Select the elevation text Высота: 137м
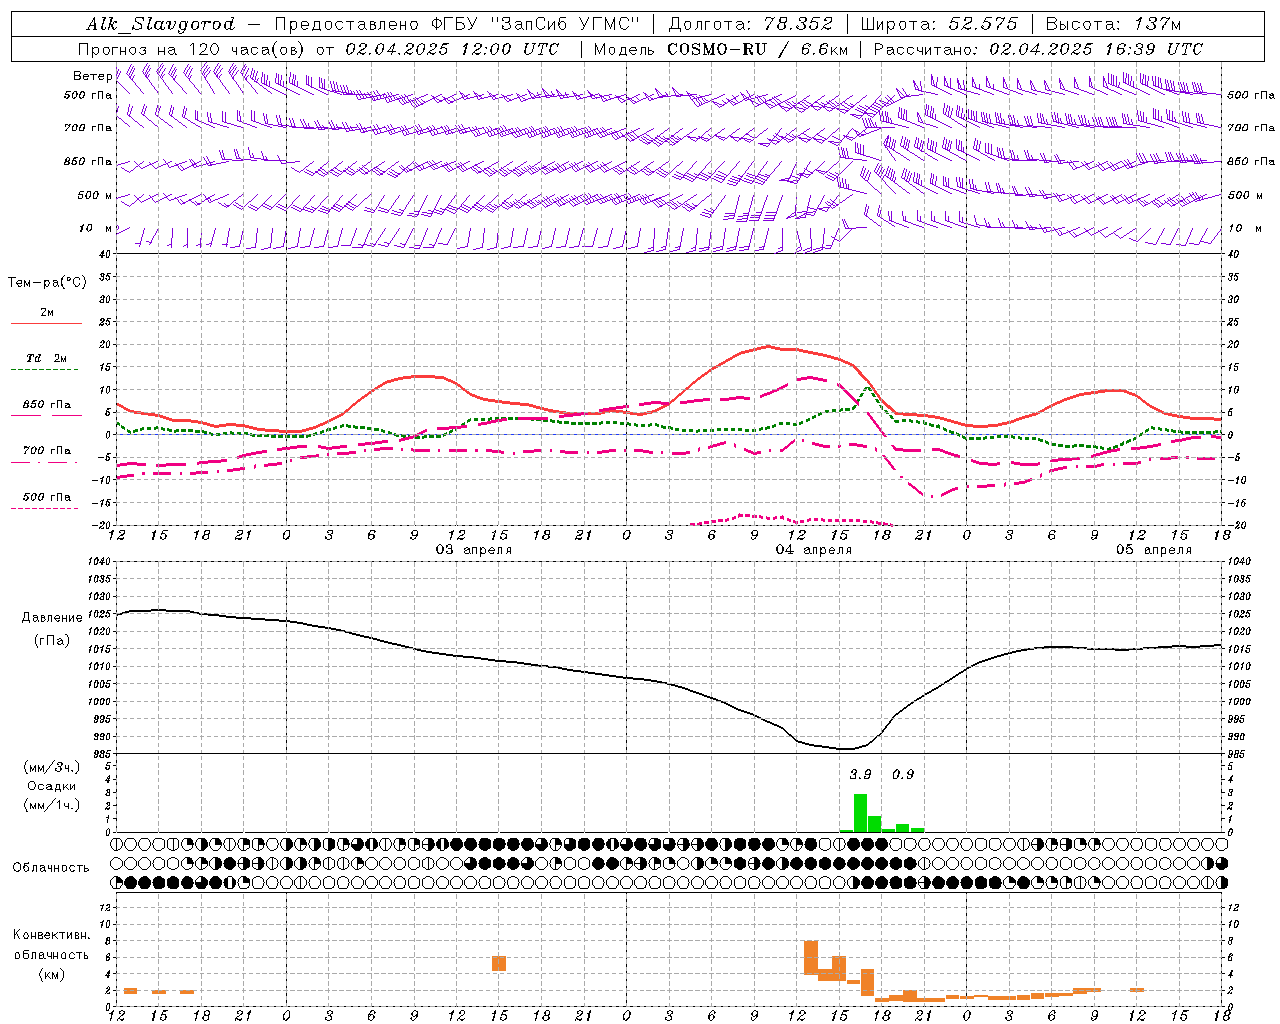Image resolution: width=1280 pixels, height=1024 pixels. pos(1113,24)
